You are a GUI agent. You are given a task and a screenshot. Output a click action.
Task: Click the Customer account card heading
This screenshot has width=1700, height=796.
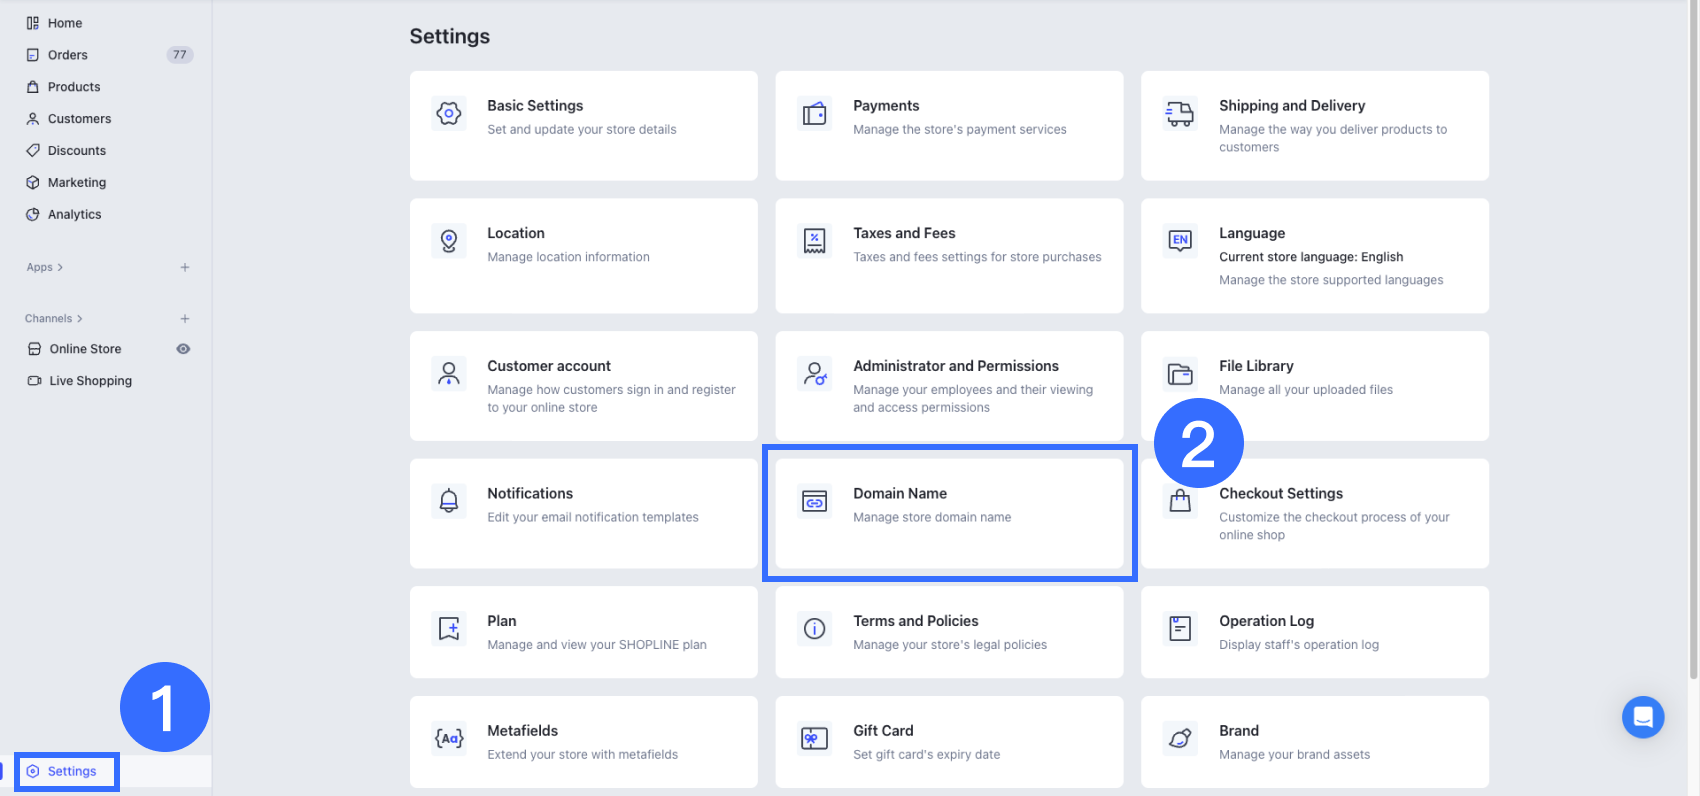click(x=549, y=366)
